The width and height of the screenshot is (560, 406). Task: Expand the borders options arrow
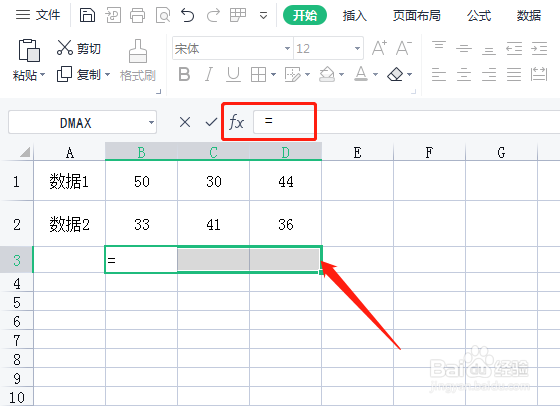273,75
